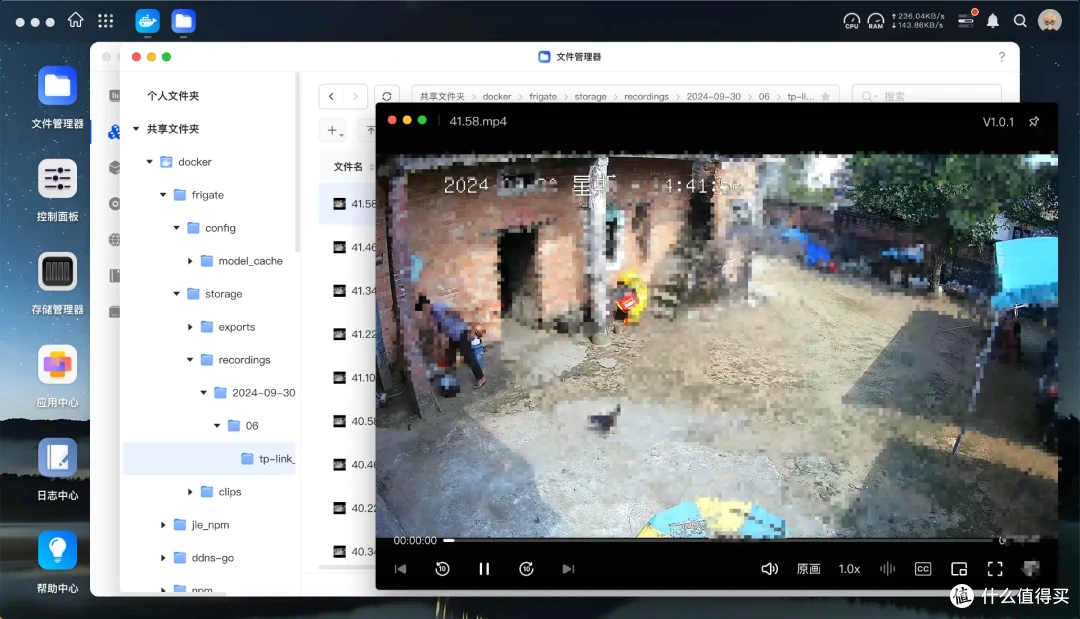This screenshot has width=1080, height=619.
Task: Open the plus new-item dropdown
Action: [335, 130]
